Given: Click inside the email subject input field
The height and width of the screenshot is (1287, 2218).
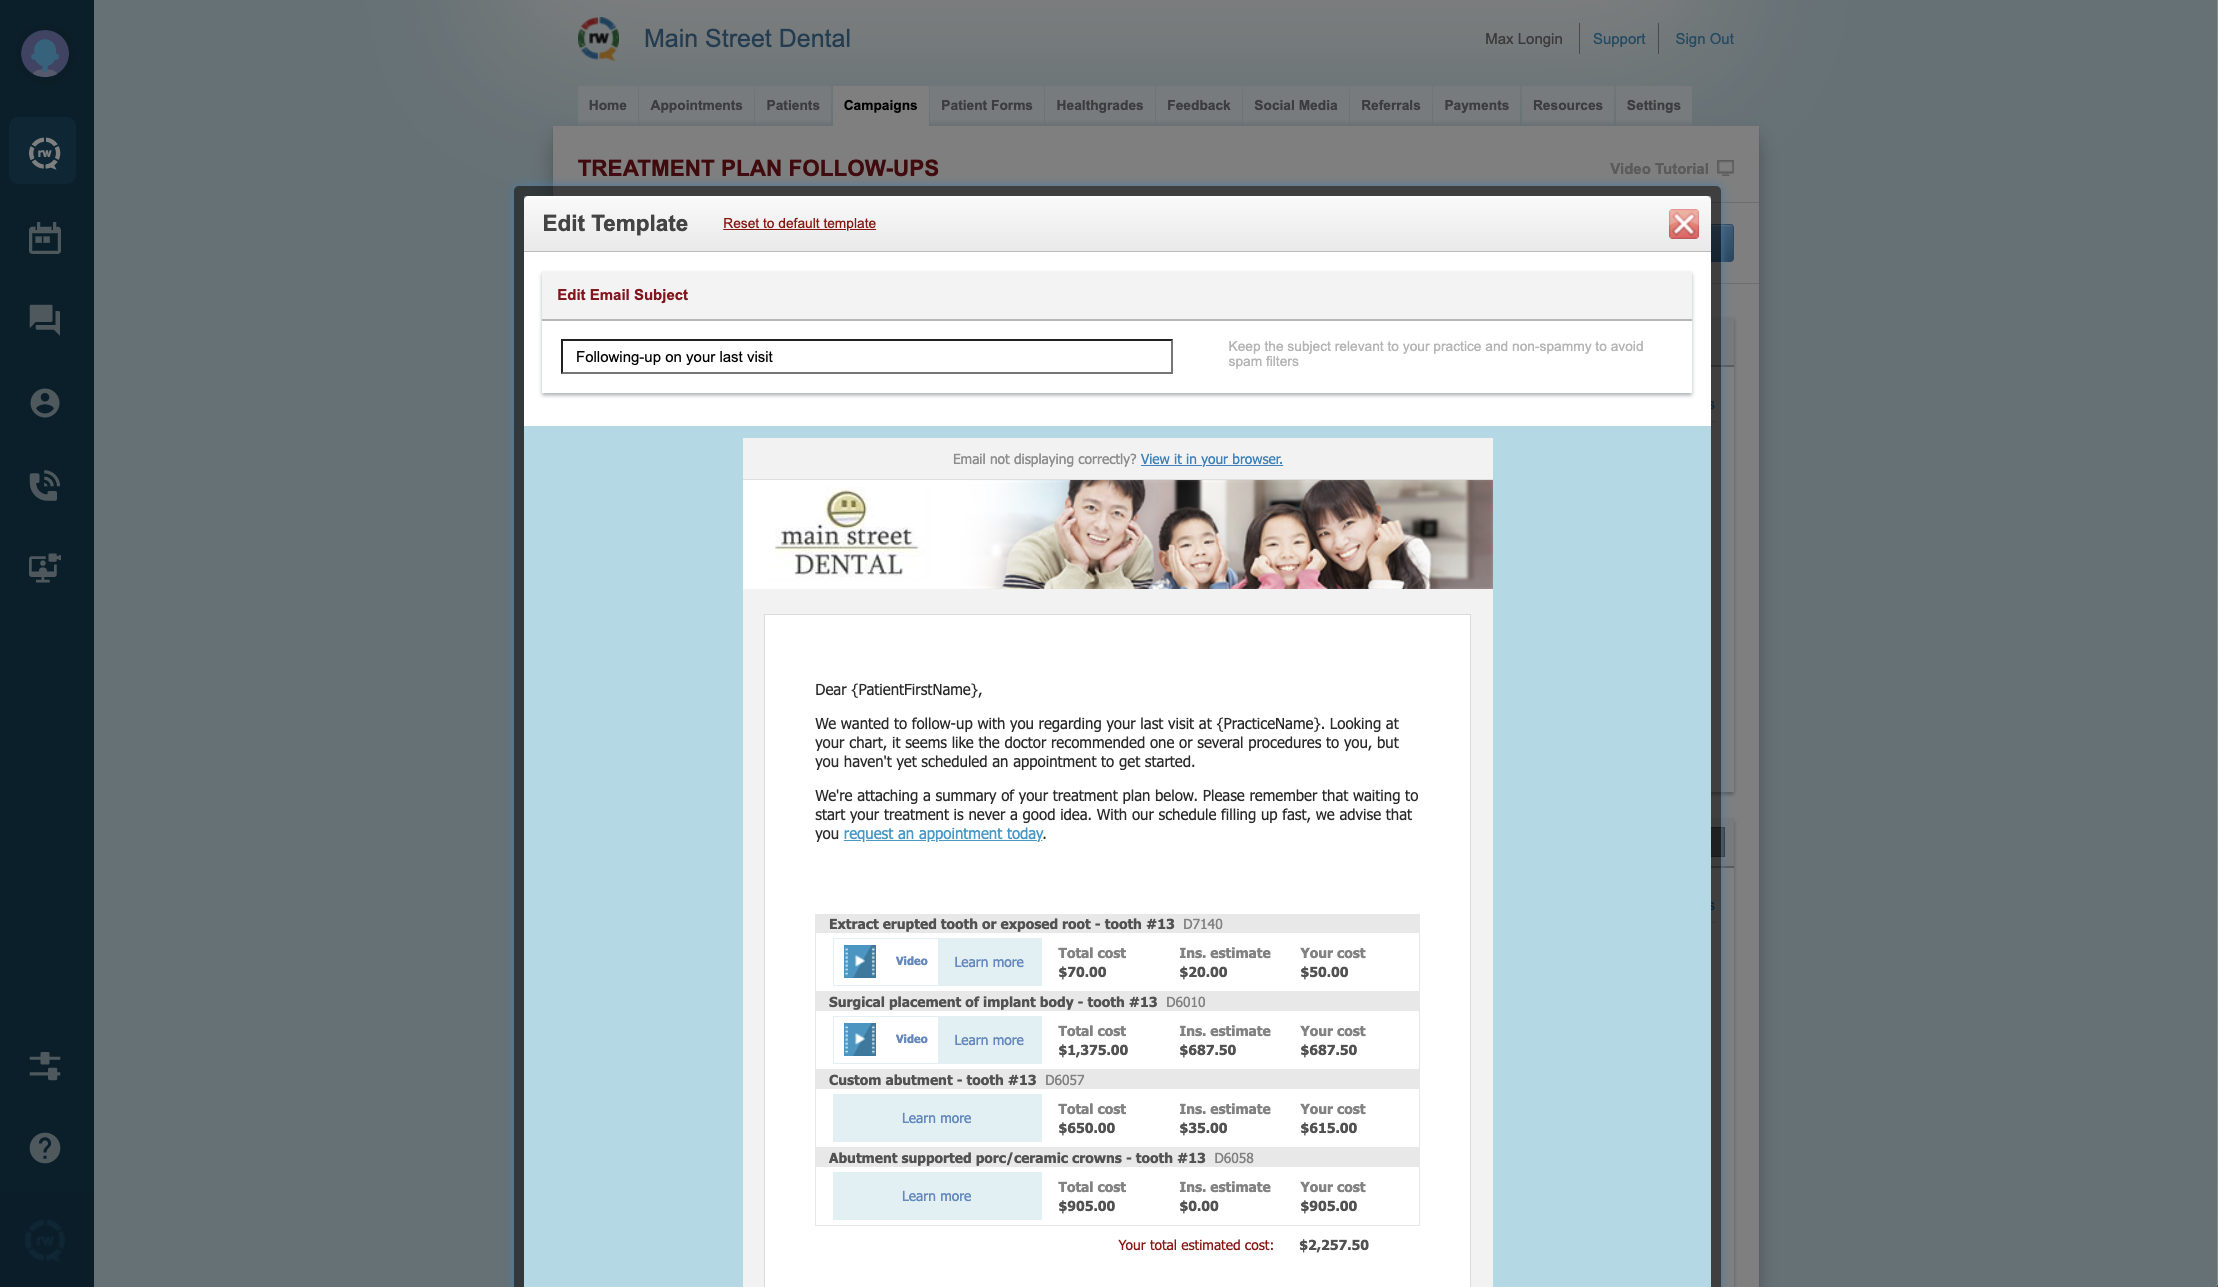Looking at the screenshot, I should (x=866, y=356).
